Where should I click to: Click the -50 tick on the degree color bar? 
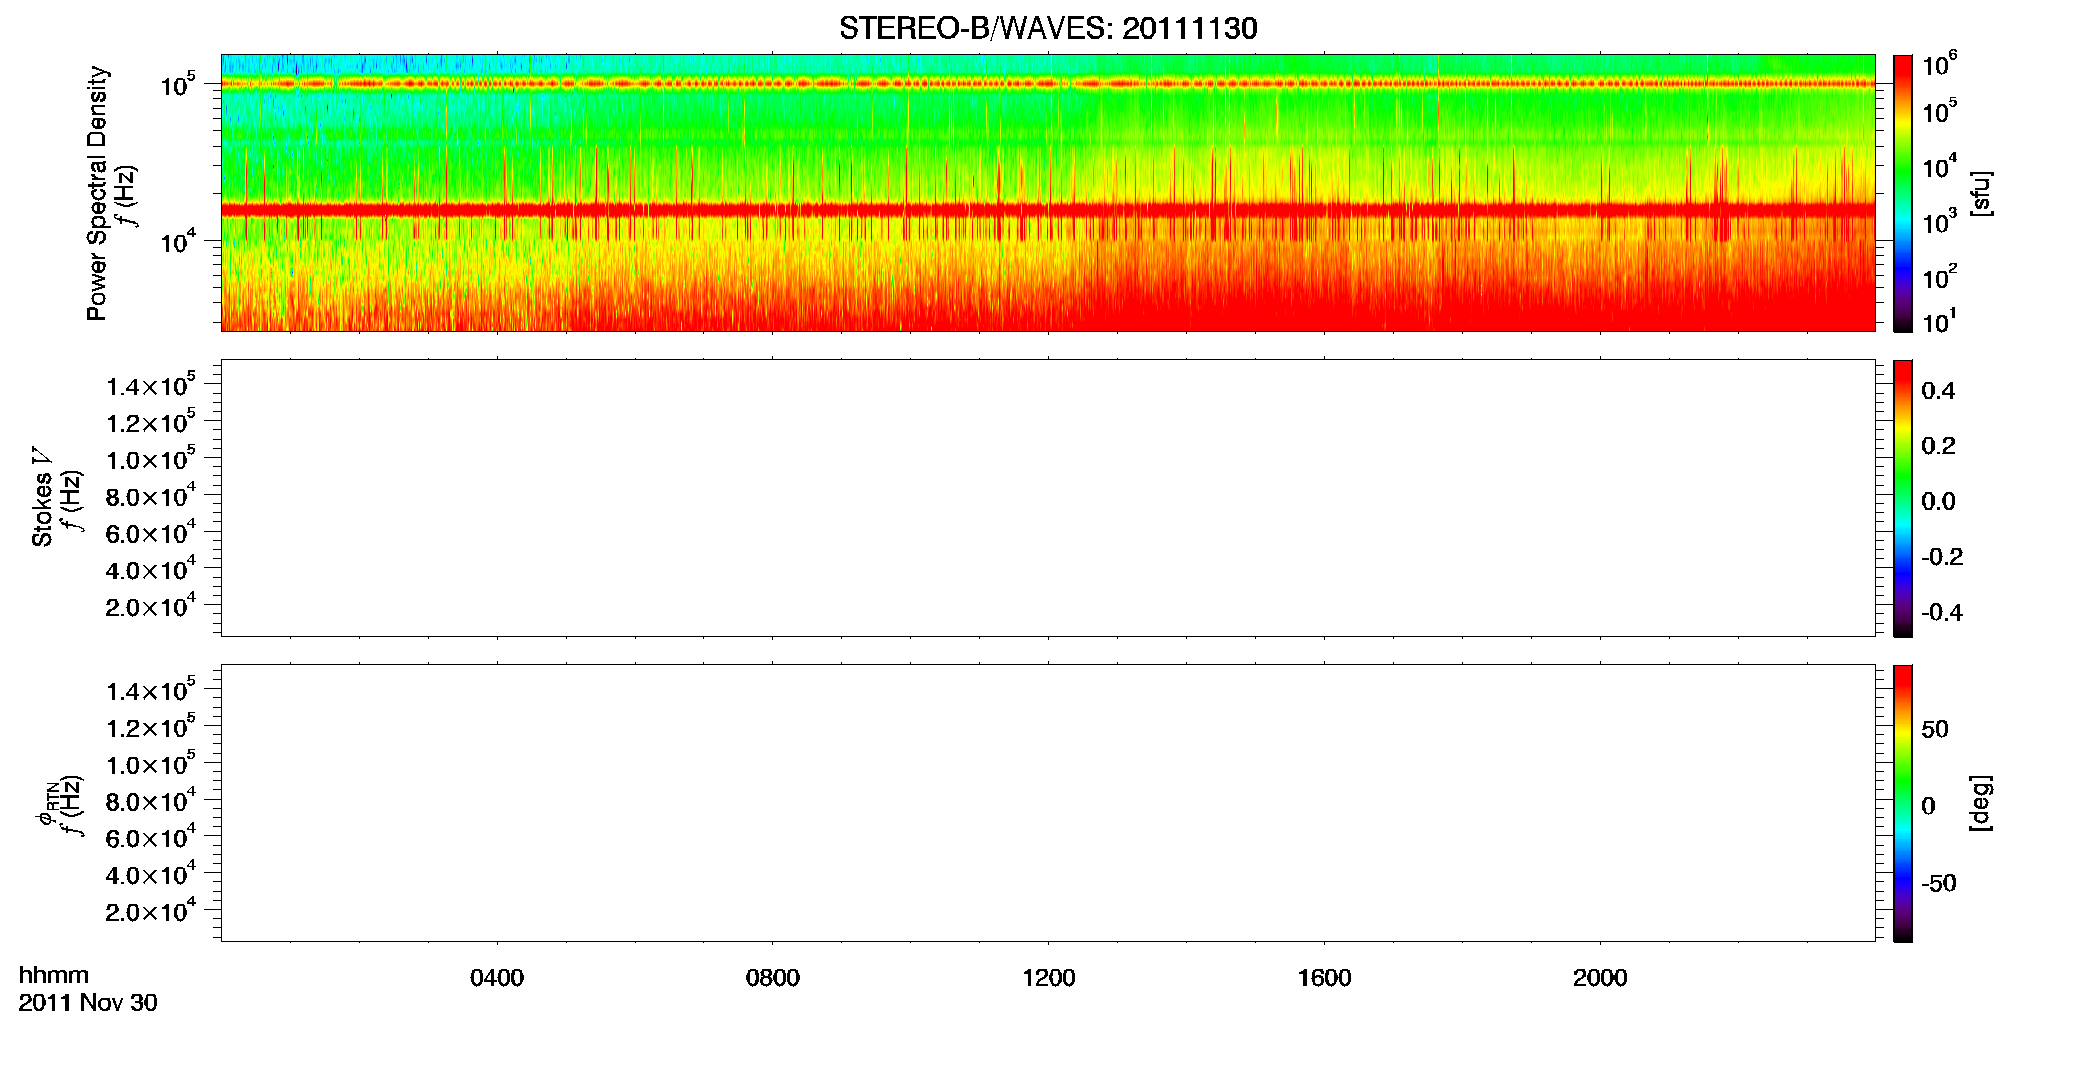click(1938, 884)
